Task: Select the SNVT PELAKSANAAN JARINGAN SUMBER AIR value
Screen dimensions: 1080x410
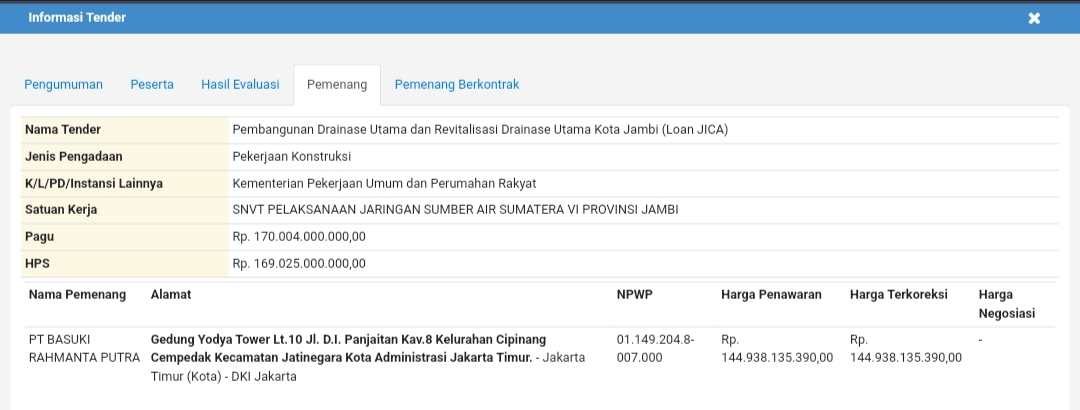Action: click(455, 209)
